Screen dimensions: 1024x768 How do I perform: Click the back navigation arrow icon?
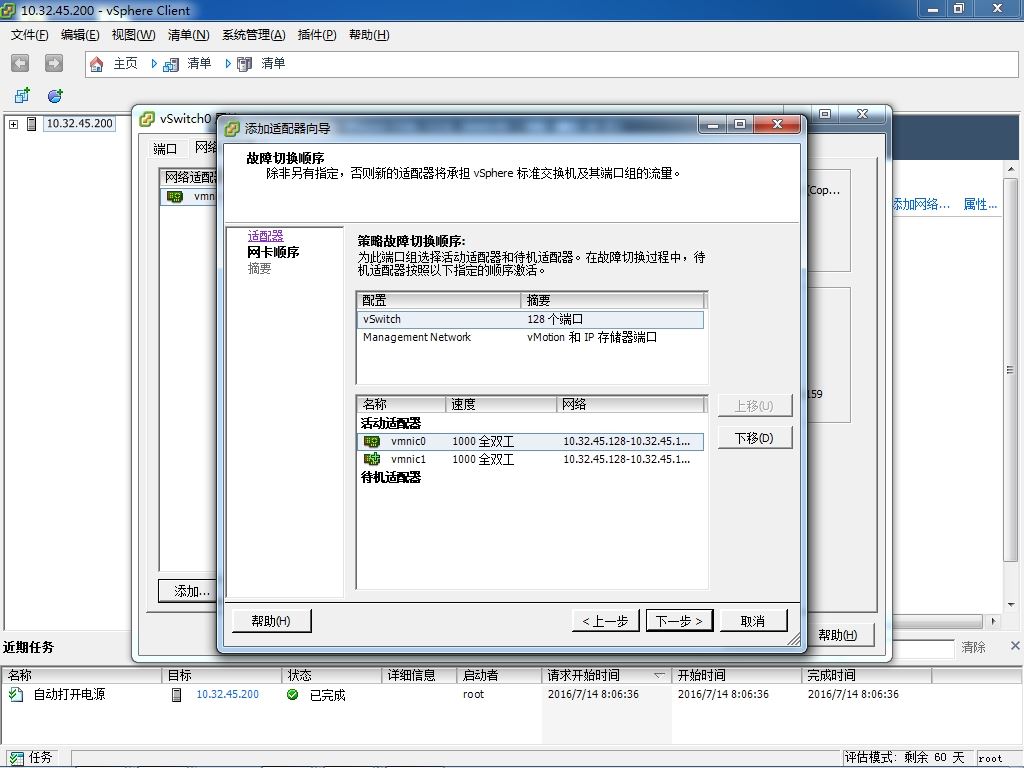[x=20, y=63]
